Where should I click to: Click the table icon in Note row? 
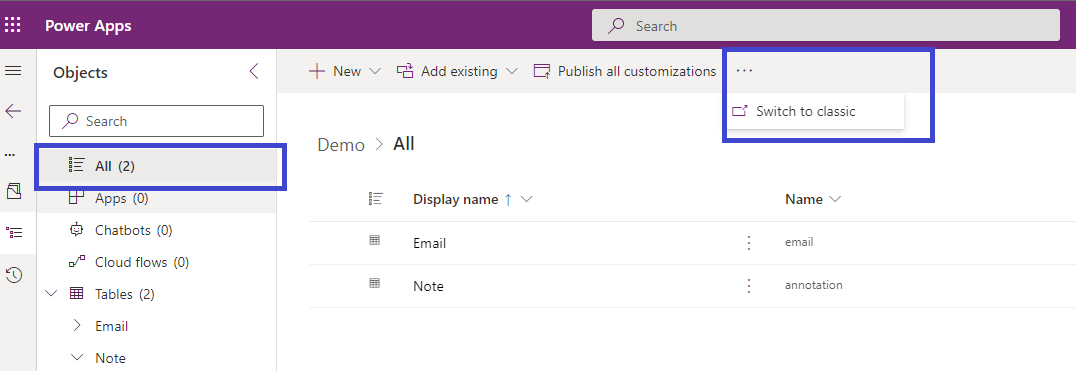375,283
